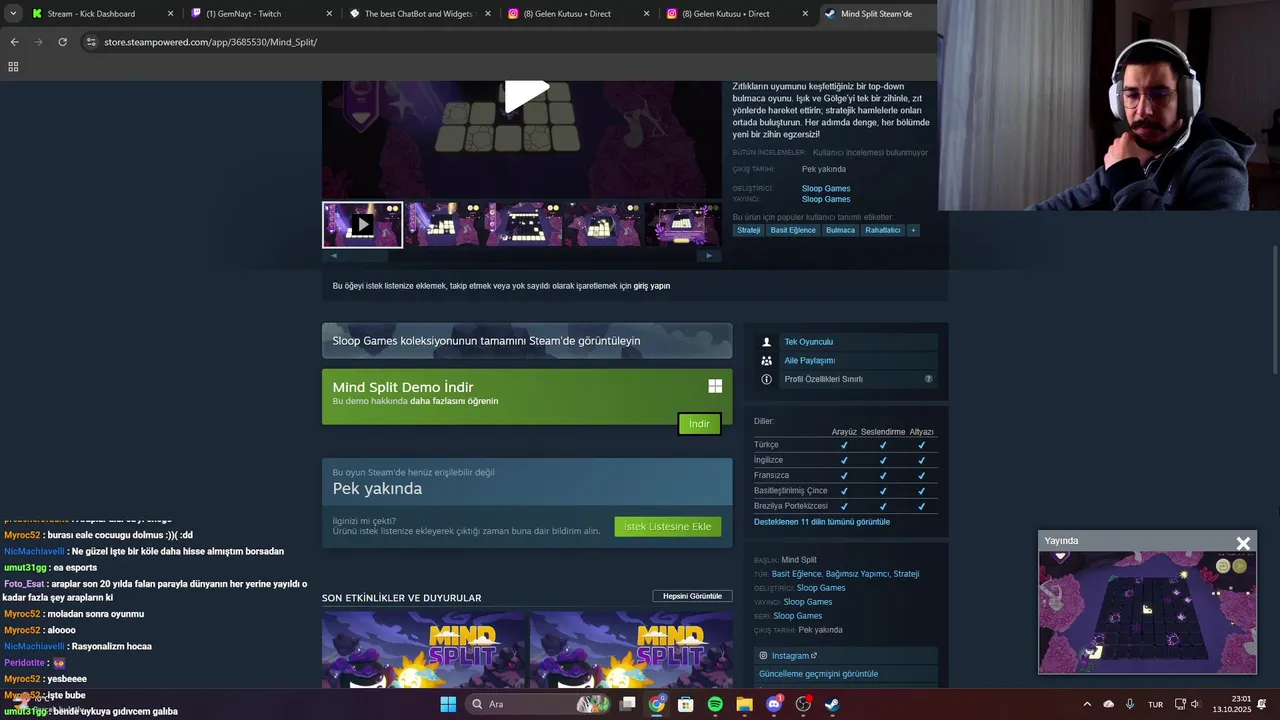Image resolution: width=1280 pixels, height=720 pixels.
Task: Close the GemNayt Twitch tab
Action: (x=329, y=14)
